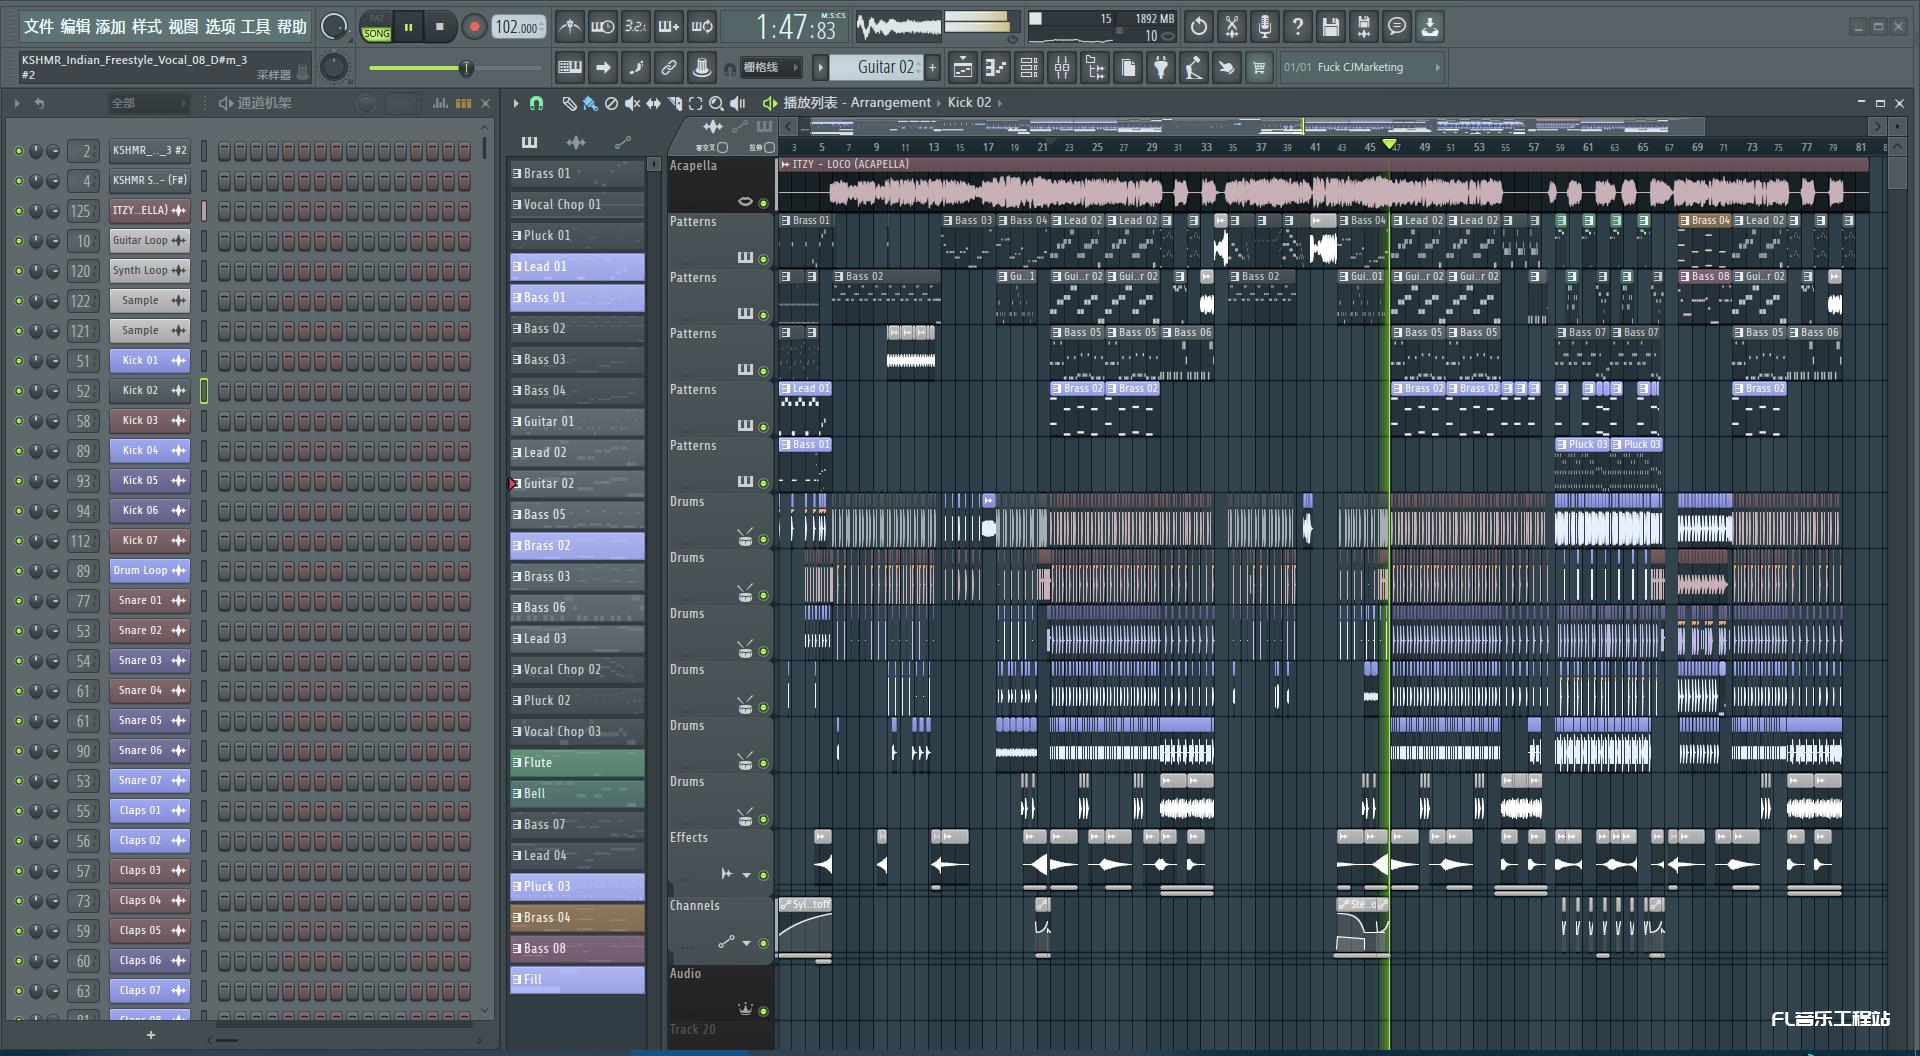The height and width of the screenshot is (1056, 1920).
Task: Mute the Effects playlist track
Action: (x=764, y=875)
